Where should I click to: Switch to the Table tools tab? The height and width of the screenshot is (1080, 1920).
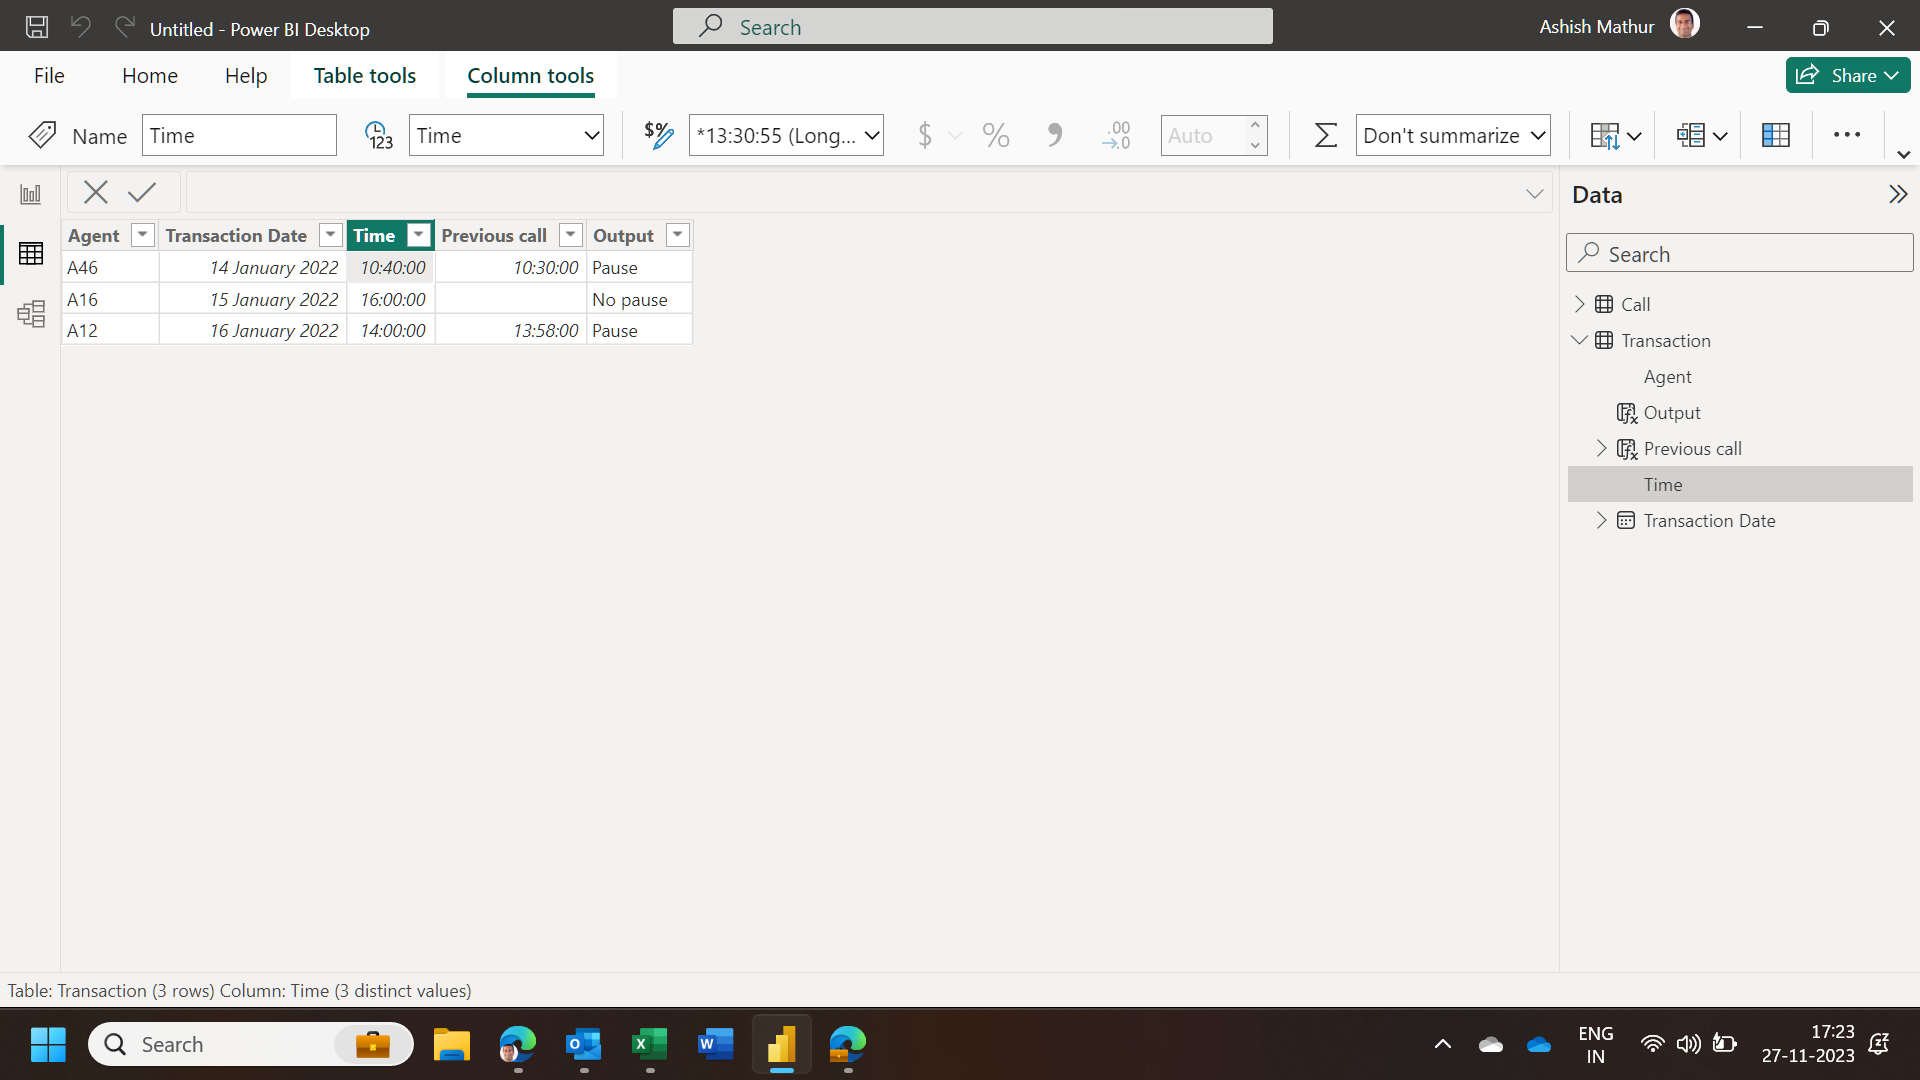coord(365,76)
